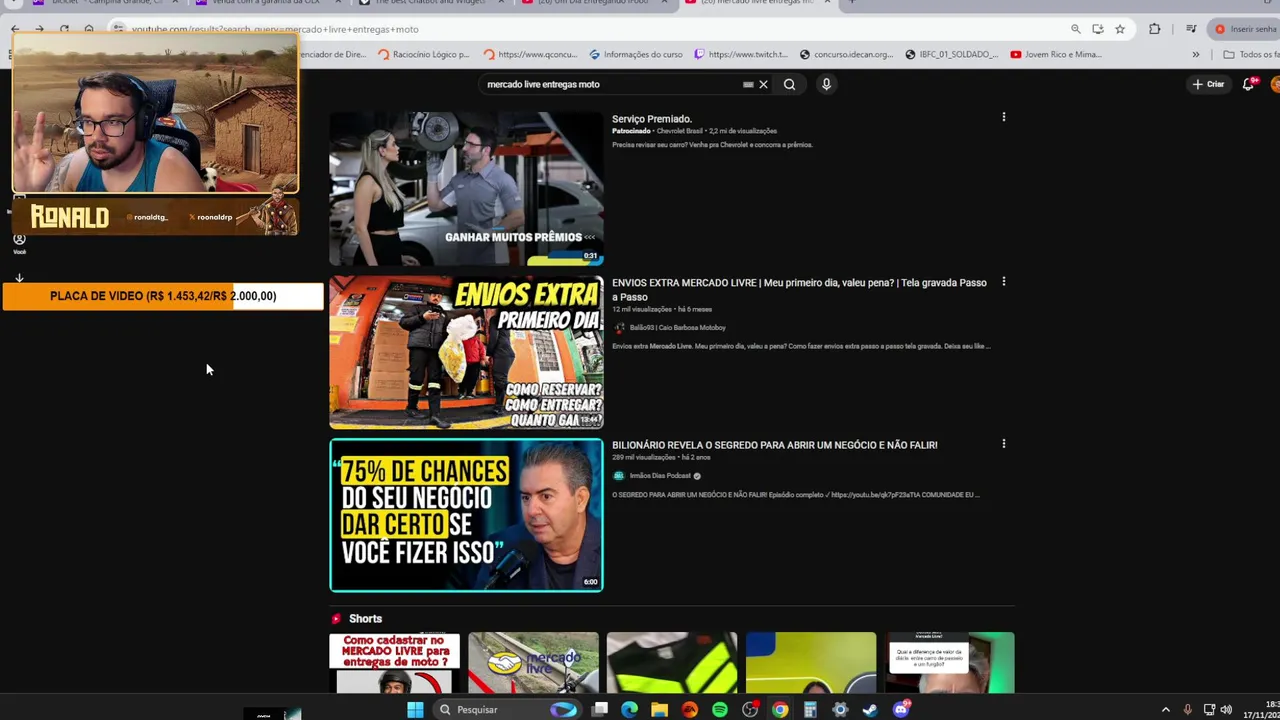Start voice search with the microphone icon

coord(826,84)
